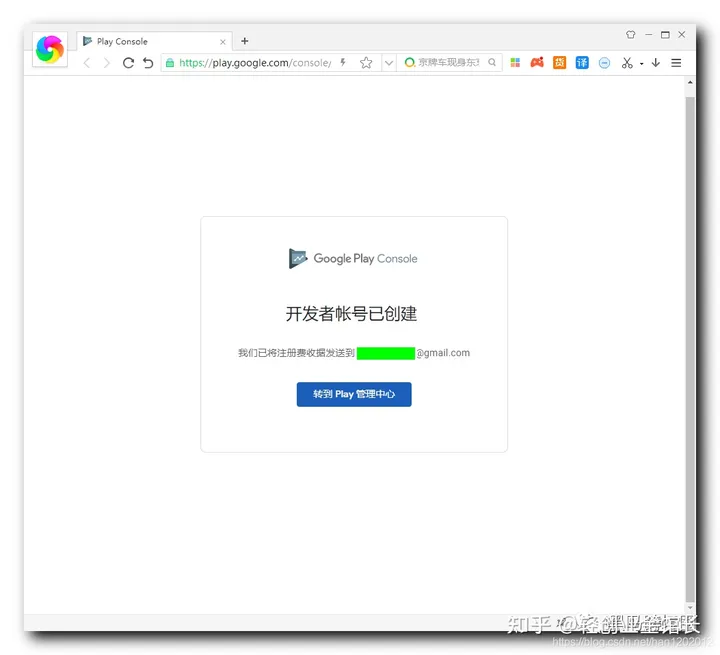The height and width of the screenshot is (655, 720).
Task: Click the scissors screenshot tool
Action: (x=627, y=63)
